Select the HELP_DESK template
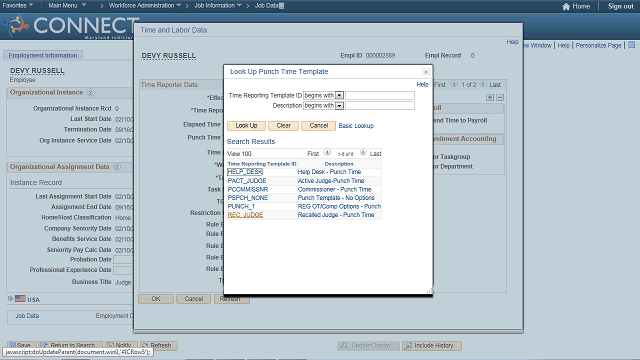Image resolution: width=640 pixels, height=360 pixels. (245, 172)
